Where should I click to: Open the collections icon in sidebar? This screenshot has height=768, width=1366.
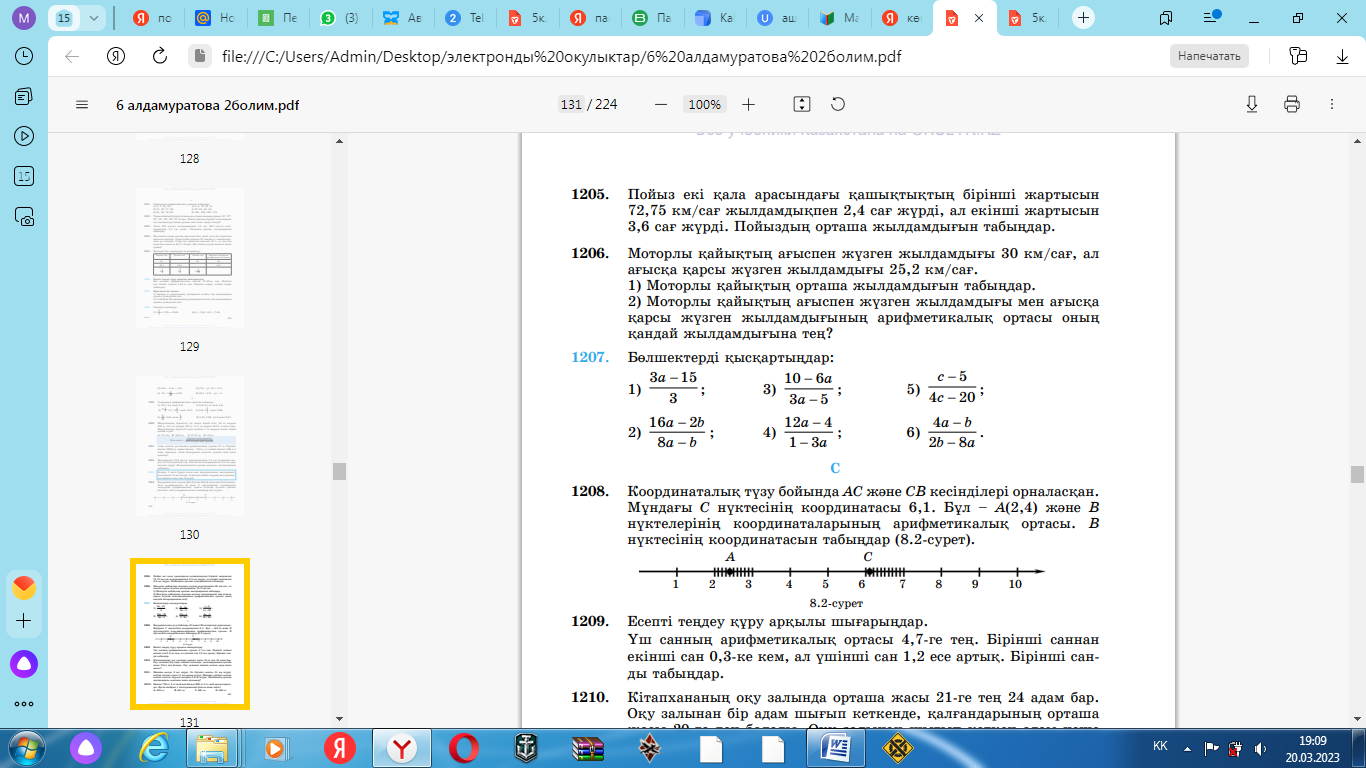pos(25,96)
